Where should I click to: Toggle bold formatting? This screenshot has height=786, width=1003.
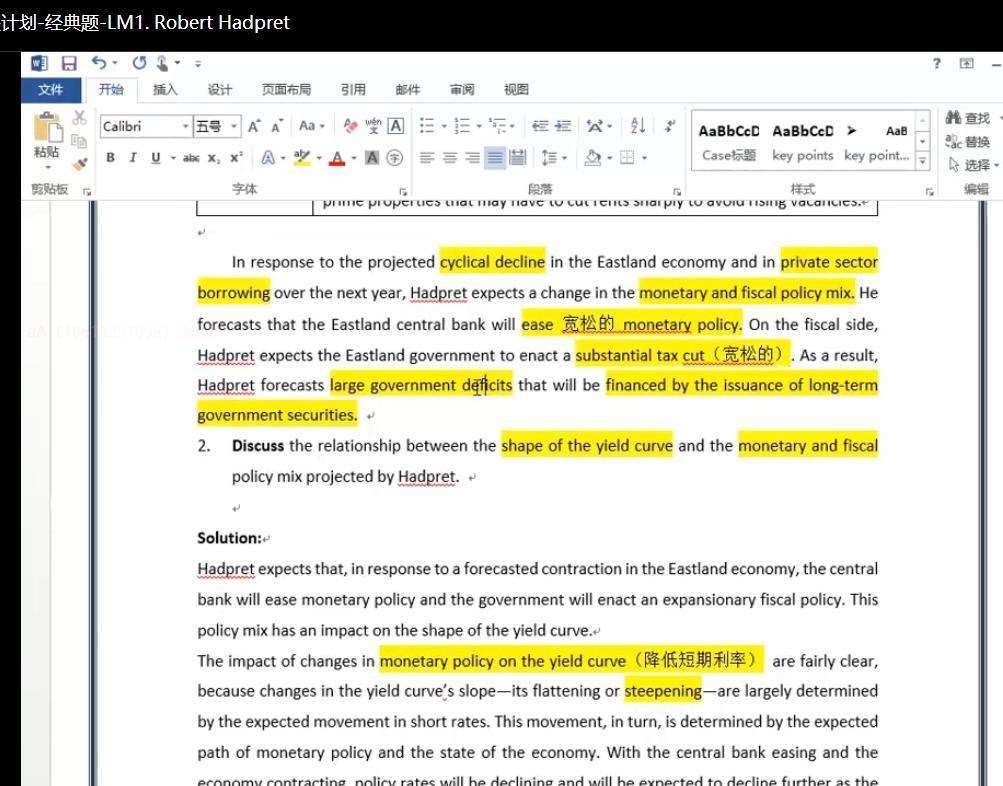[x=111, y=158]
